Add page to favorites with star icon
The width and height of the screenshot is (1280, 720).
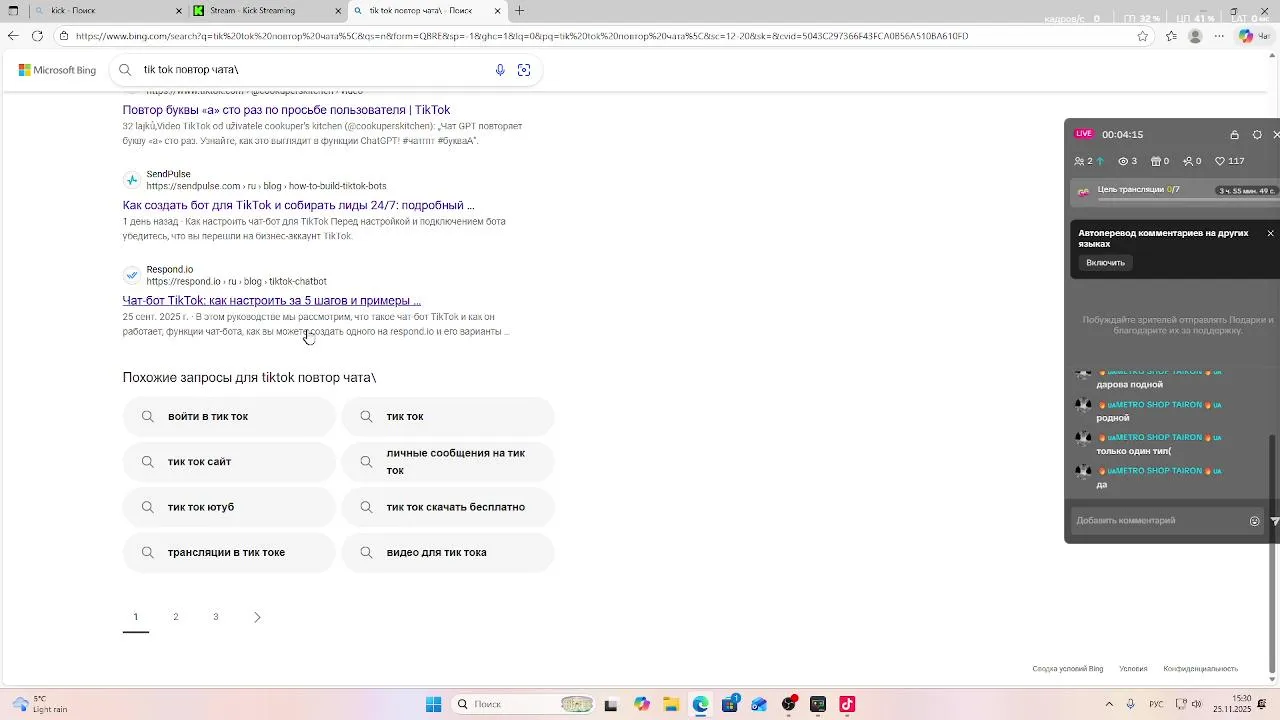pyautogui.click(x=1143, y=36)
